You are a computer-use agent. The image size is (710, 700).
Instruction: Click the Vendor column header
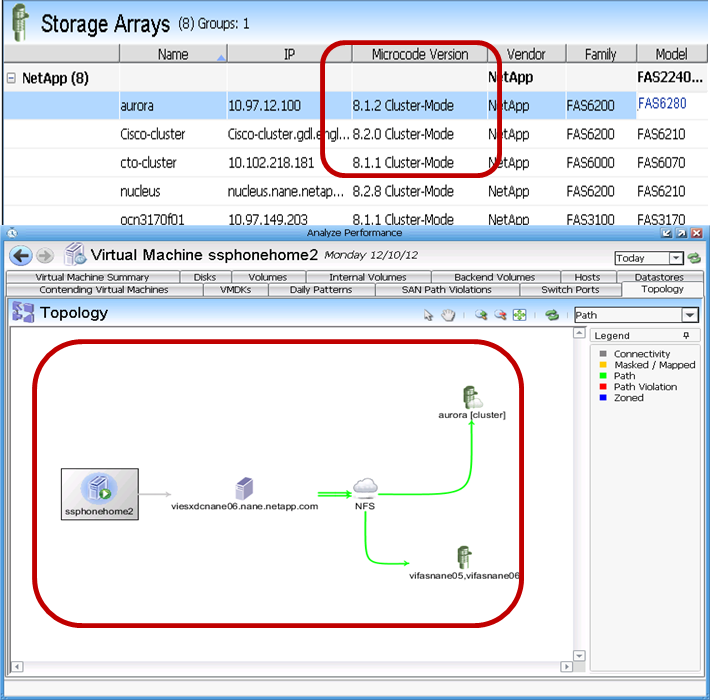point(526,54)
